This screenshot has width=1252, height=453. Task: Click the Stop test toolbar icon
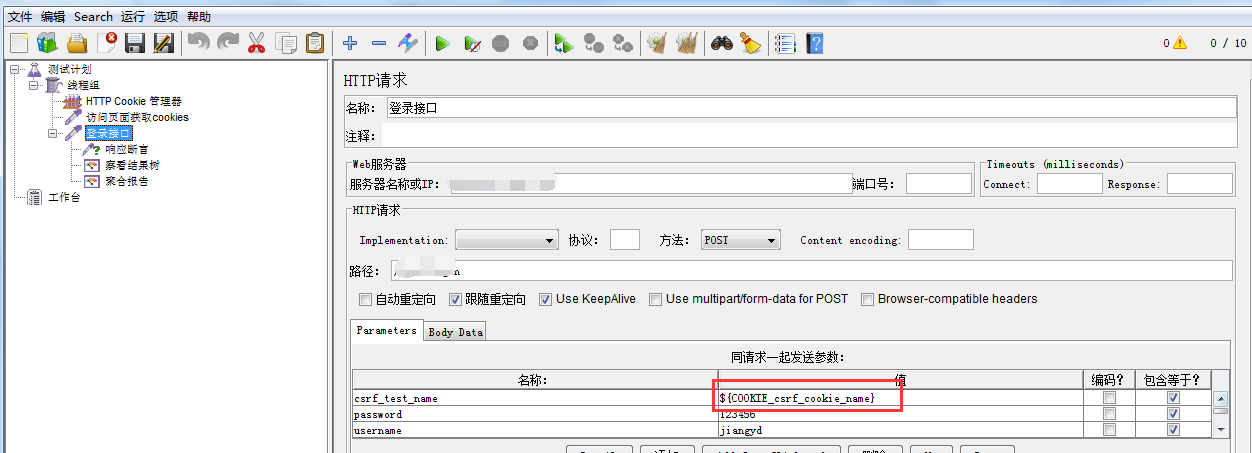(501, 43)
